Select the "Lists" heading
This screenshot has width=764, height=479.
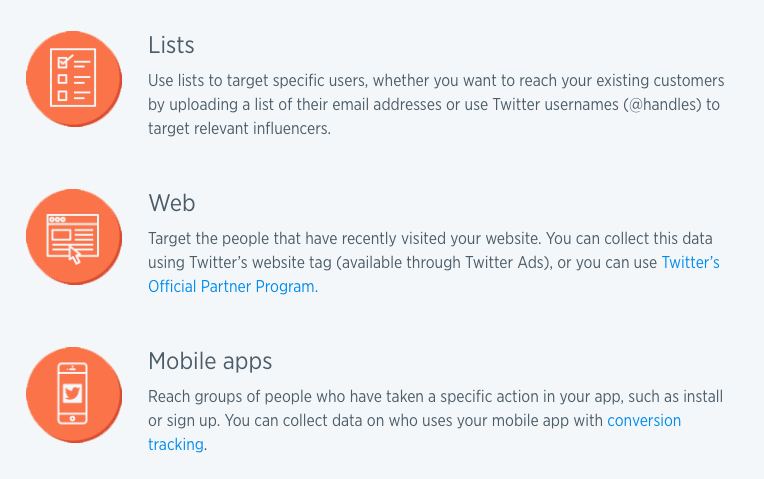[x=171, y=45]
